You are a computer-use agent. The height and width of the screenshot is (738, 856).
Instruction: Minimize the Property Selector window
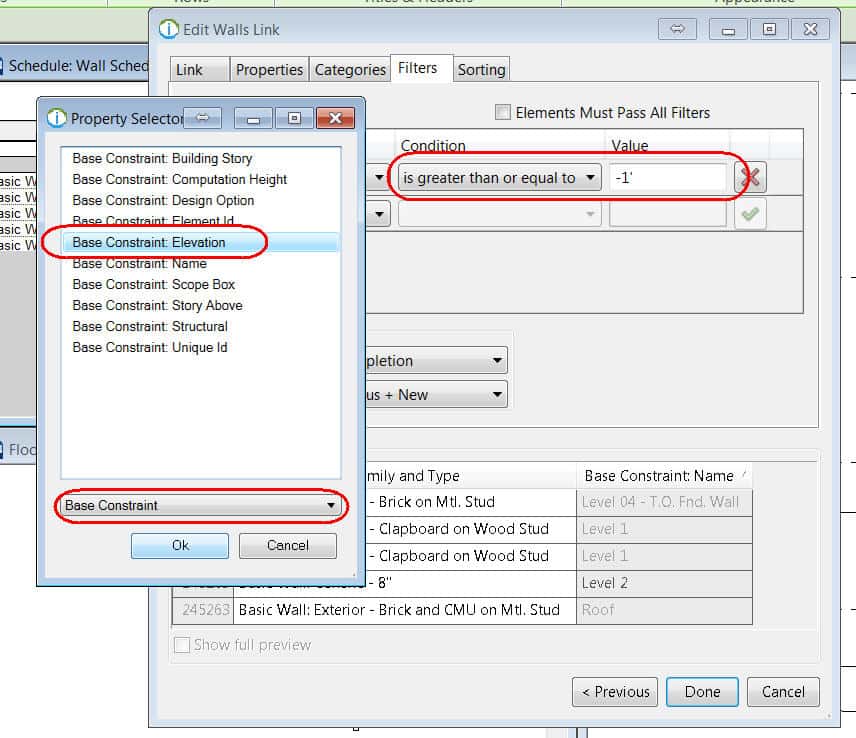click(253, 118)
